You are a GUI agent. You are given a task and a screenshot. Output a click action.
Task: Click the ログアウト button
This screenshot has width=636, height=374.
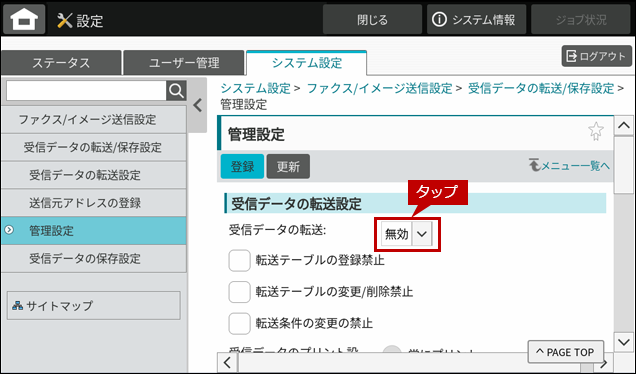597,56
